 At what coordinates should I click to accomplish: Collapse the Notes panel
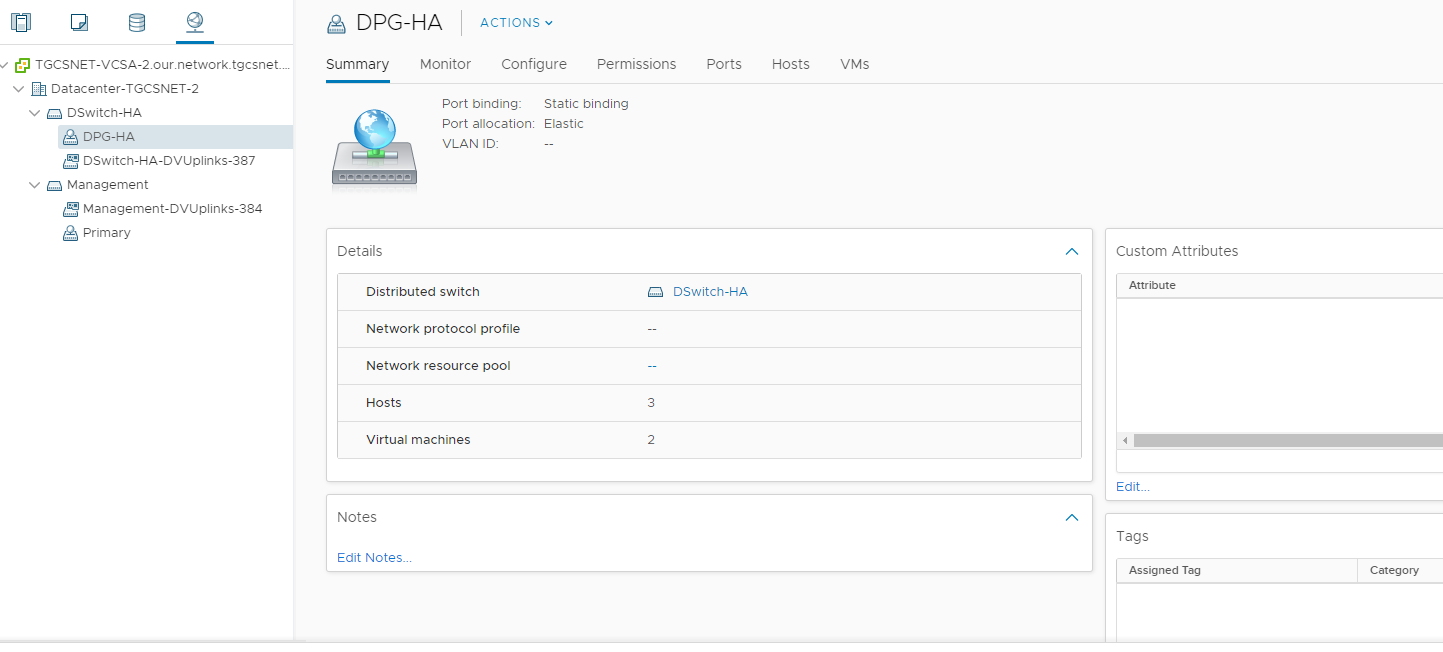[x=1072, y=518]
